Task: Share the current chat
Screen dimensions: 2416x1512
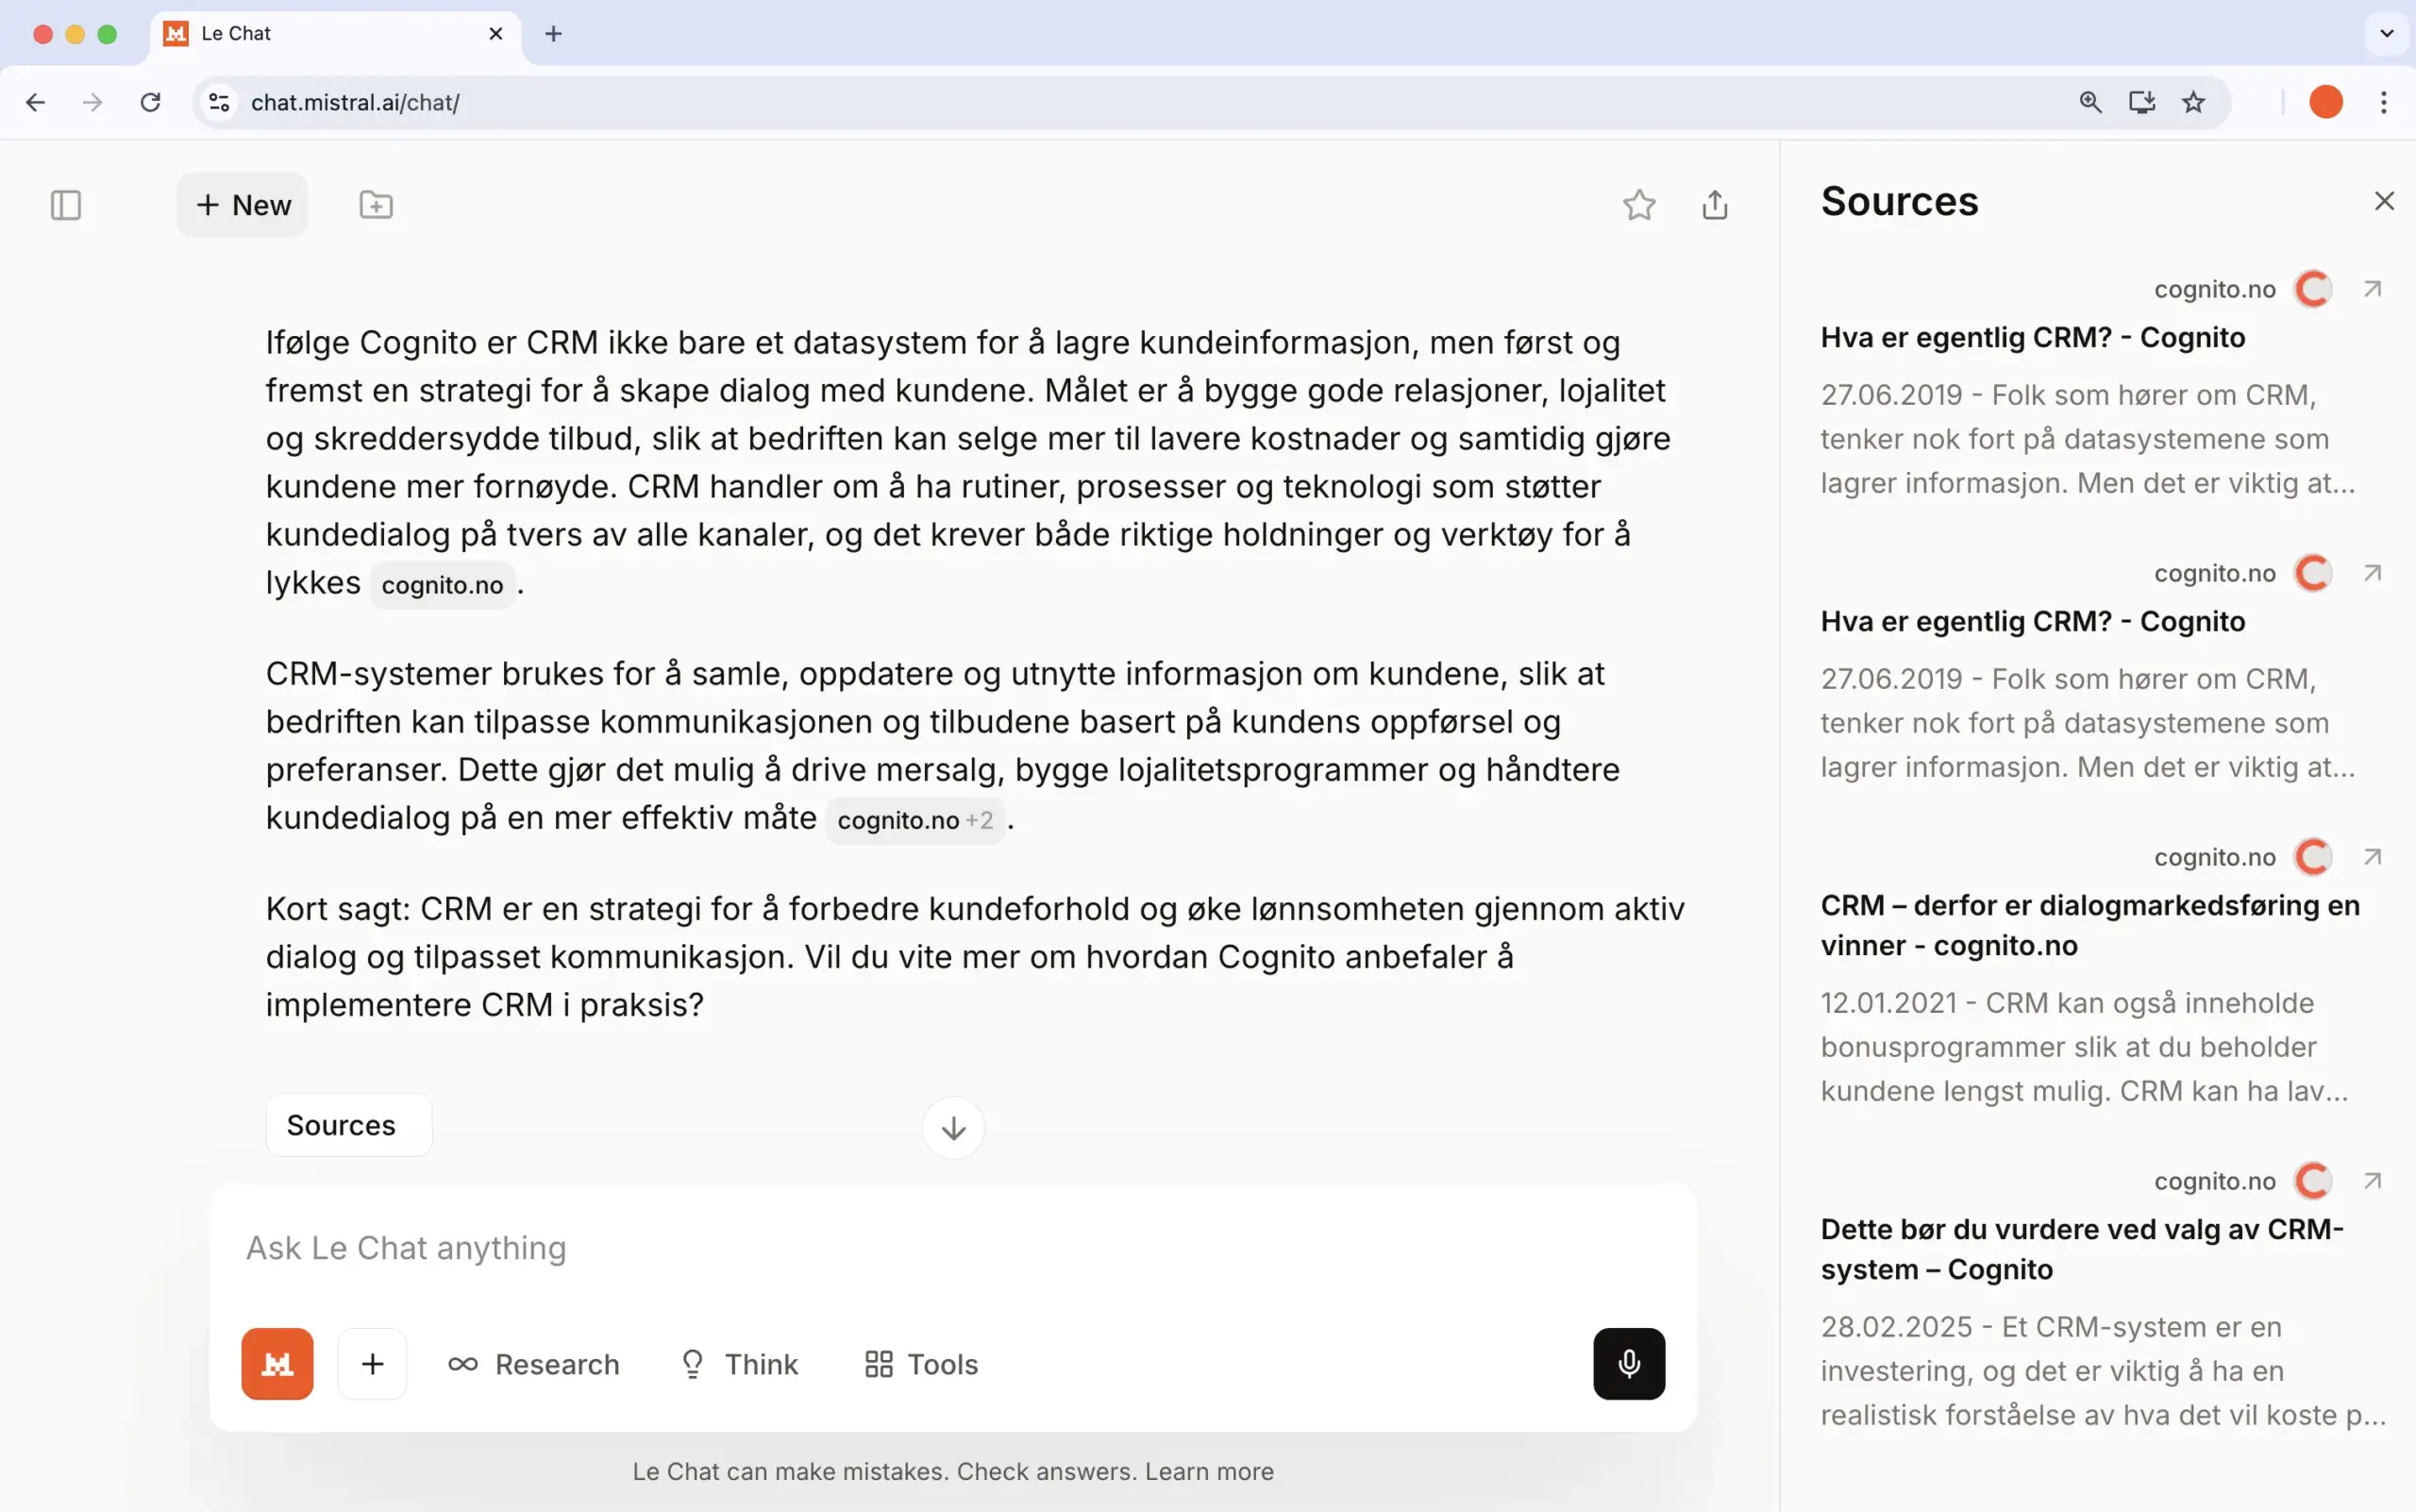Action: pyautogui.click(x=1715, y=204)
